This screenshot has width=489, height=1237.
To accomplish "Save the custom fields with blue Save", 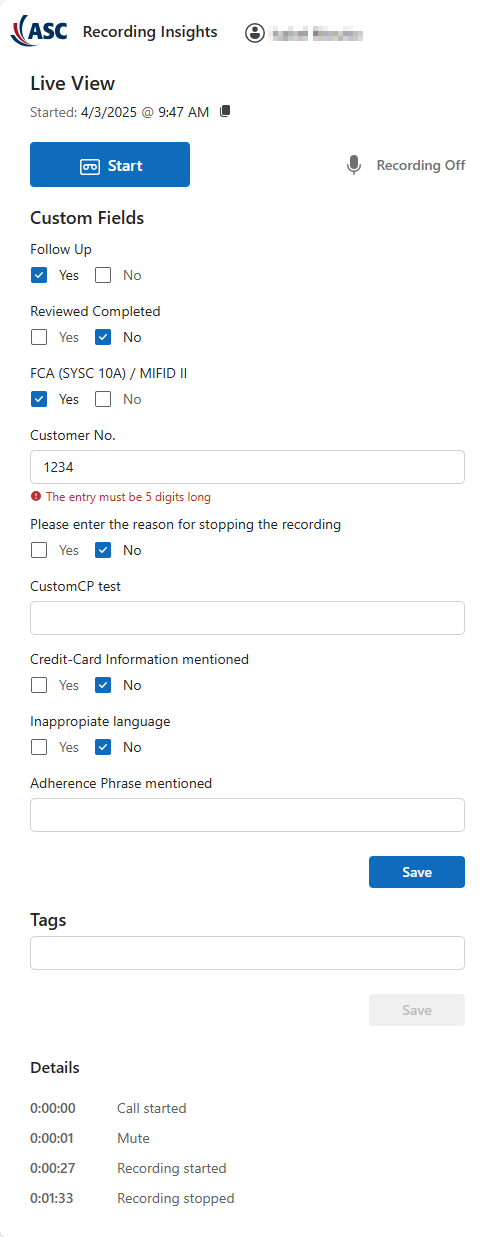I will click(x=417, y=872).
